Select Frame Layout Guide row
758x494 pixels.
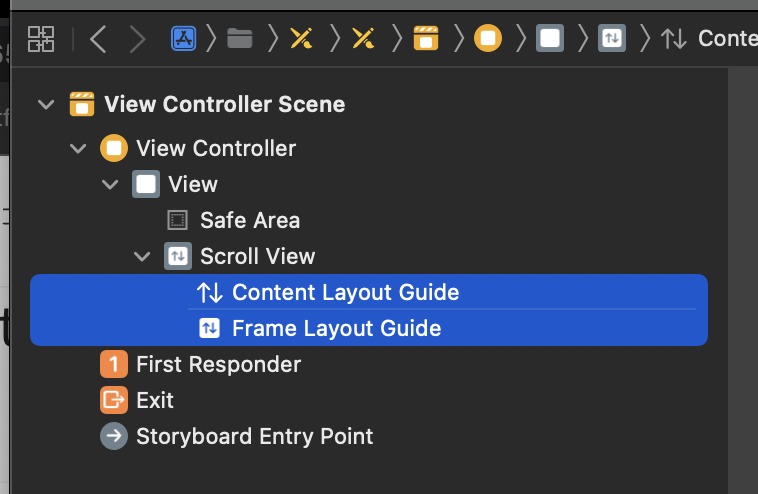tap(369, 328)
